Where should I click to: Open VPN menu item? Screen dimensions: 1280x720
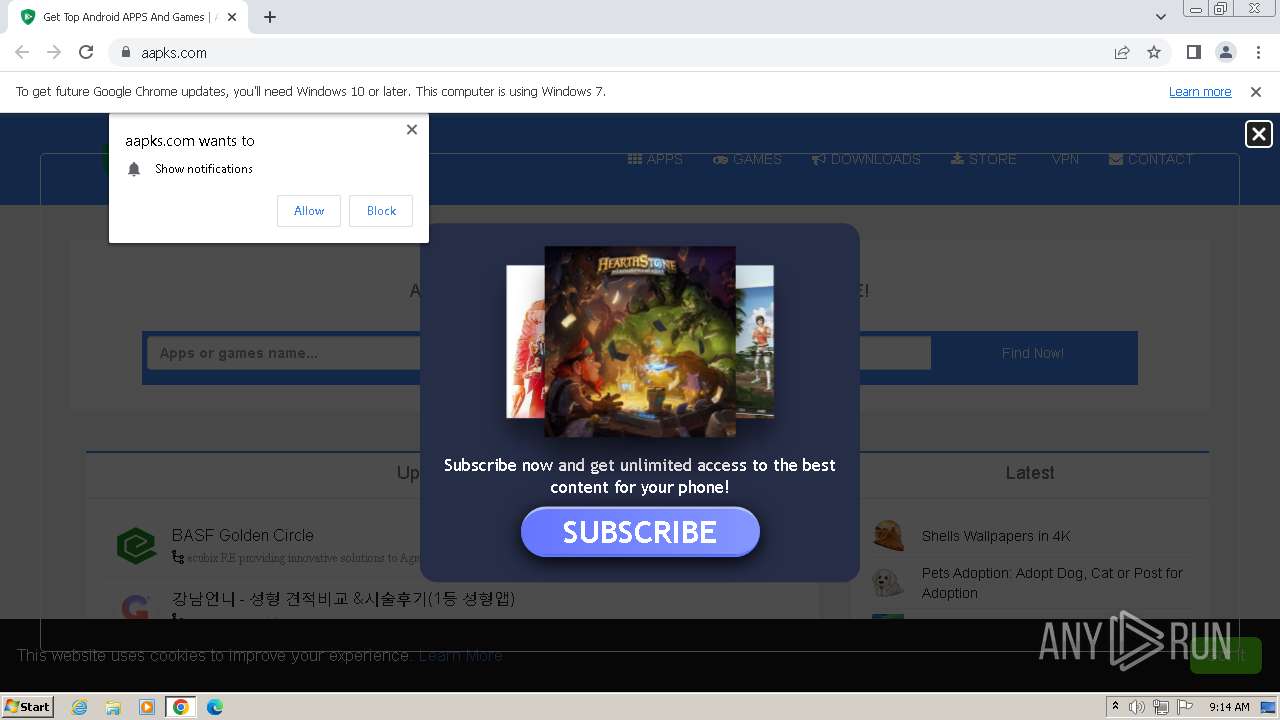(x=1065, y=159)
